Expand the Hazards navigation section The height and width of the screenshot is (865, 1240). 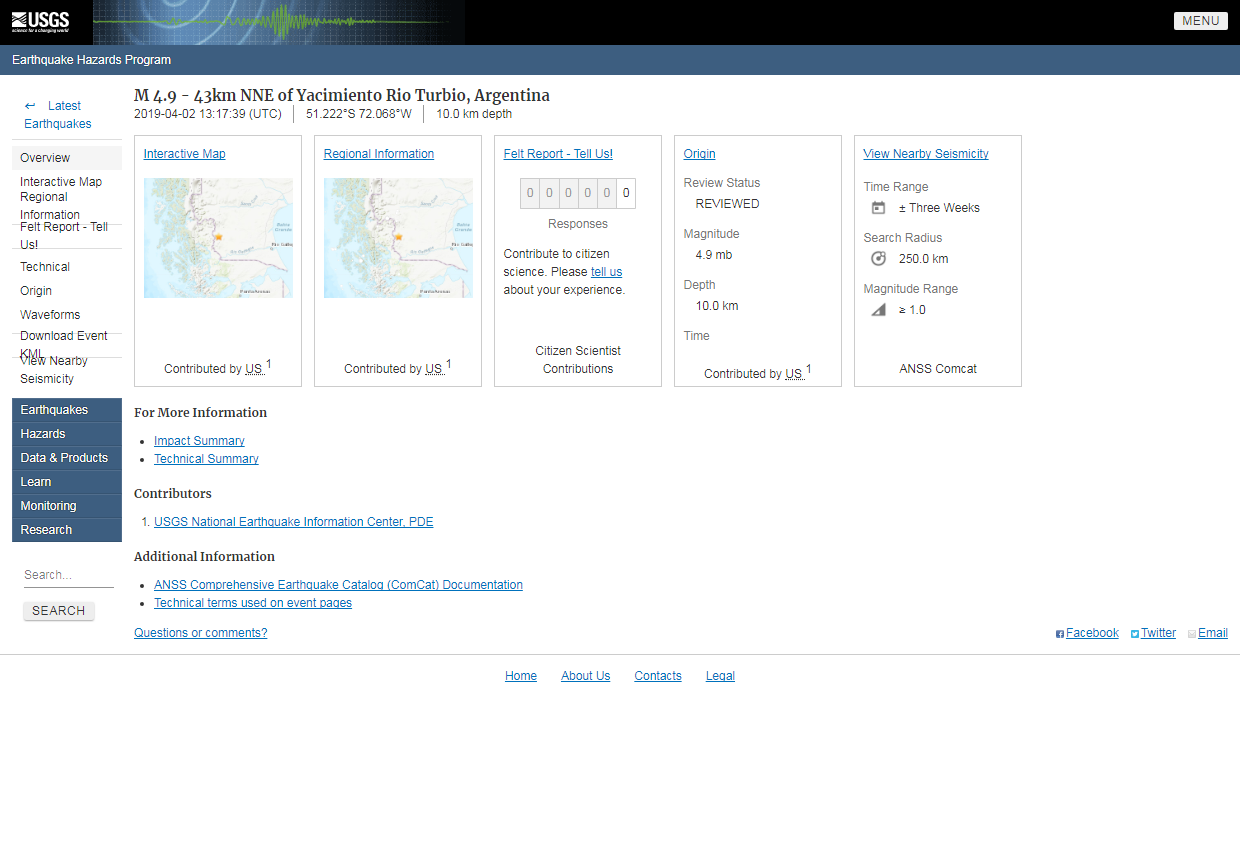point(43,434)
